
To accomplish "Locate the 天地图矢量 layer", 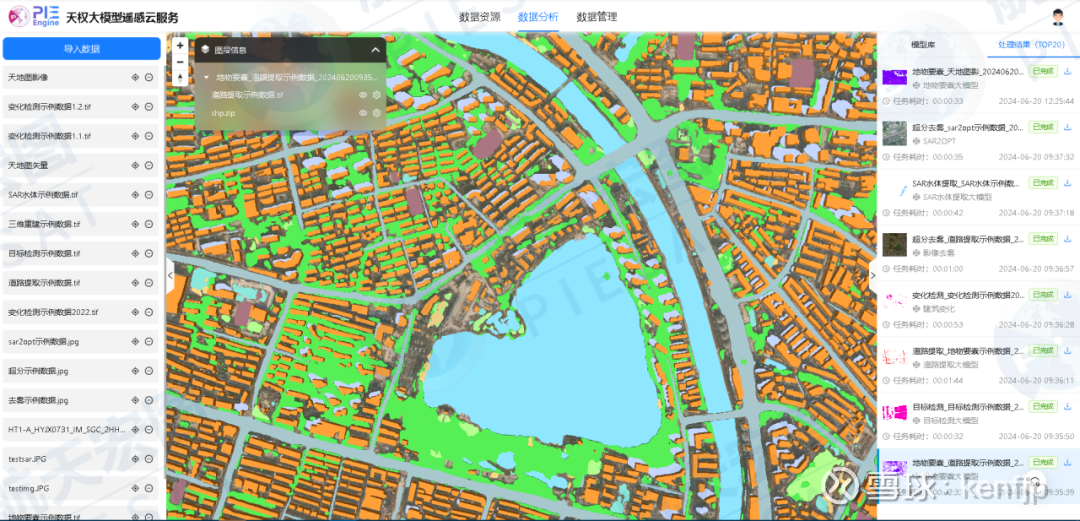I will pyautogui.click(x=135, y=165).
